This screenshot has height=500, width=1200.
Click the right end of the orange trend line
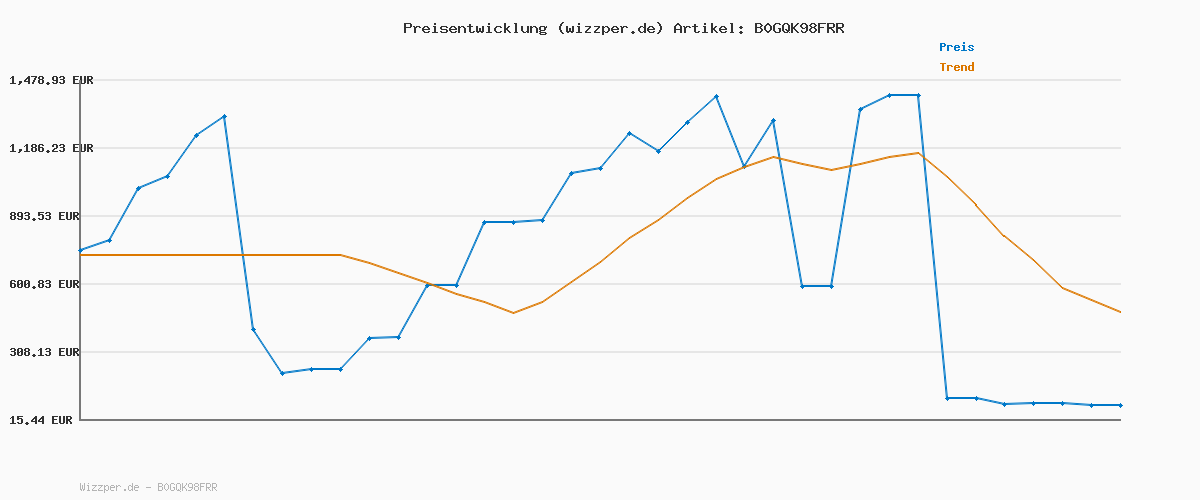[1120, 312]
